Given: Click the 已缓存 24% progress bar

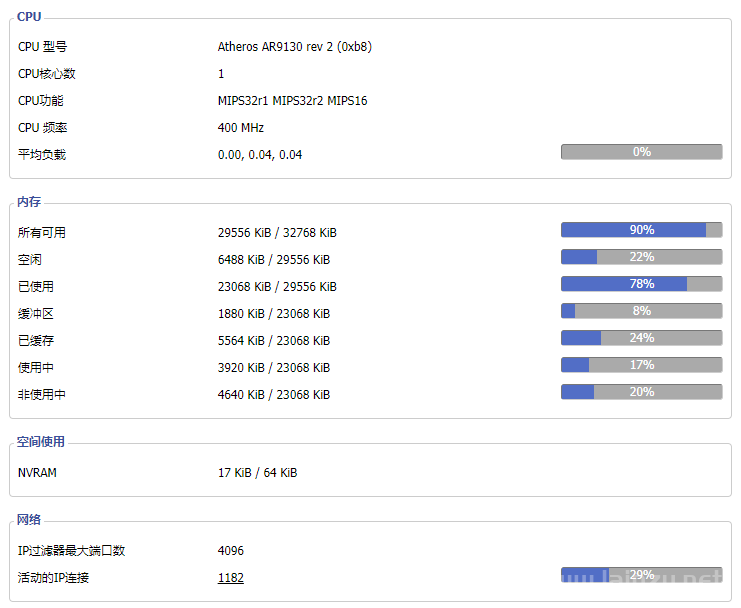Looking at the screenshot, I should (x=641, y=338).
